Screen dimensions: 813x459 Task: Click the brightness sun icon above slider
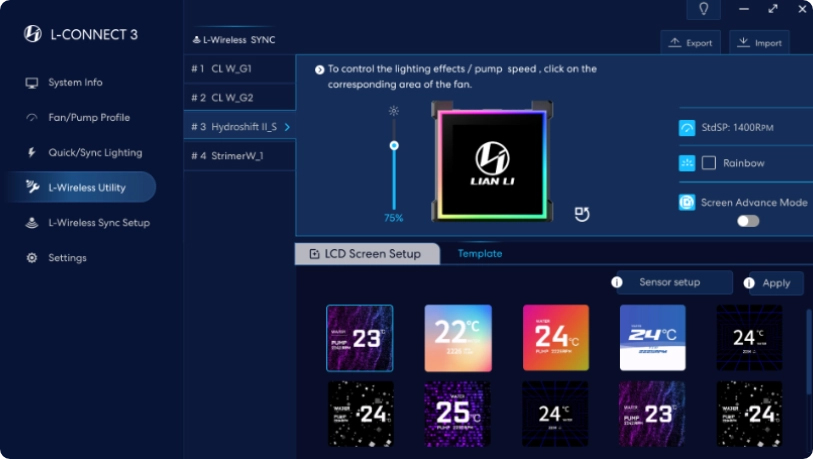(x=394, y=111)
